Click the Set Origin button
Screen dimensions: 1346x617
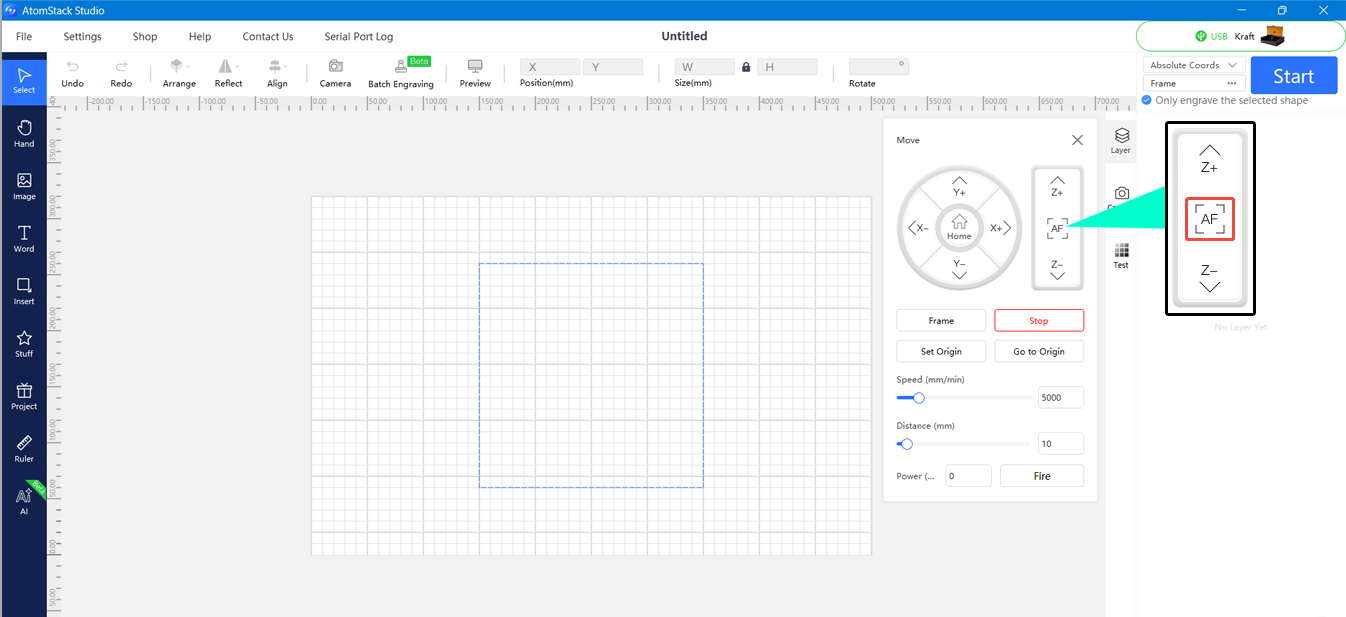[x=941, y=351]
